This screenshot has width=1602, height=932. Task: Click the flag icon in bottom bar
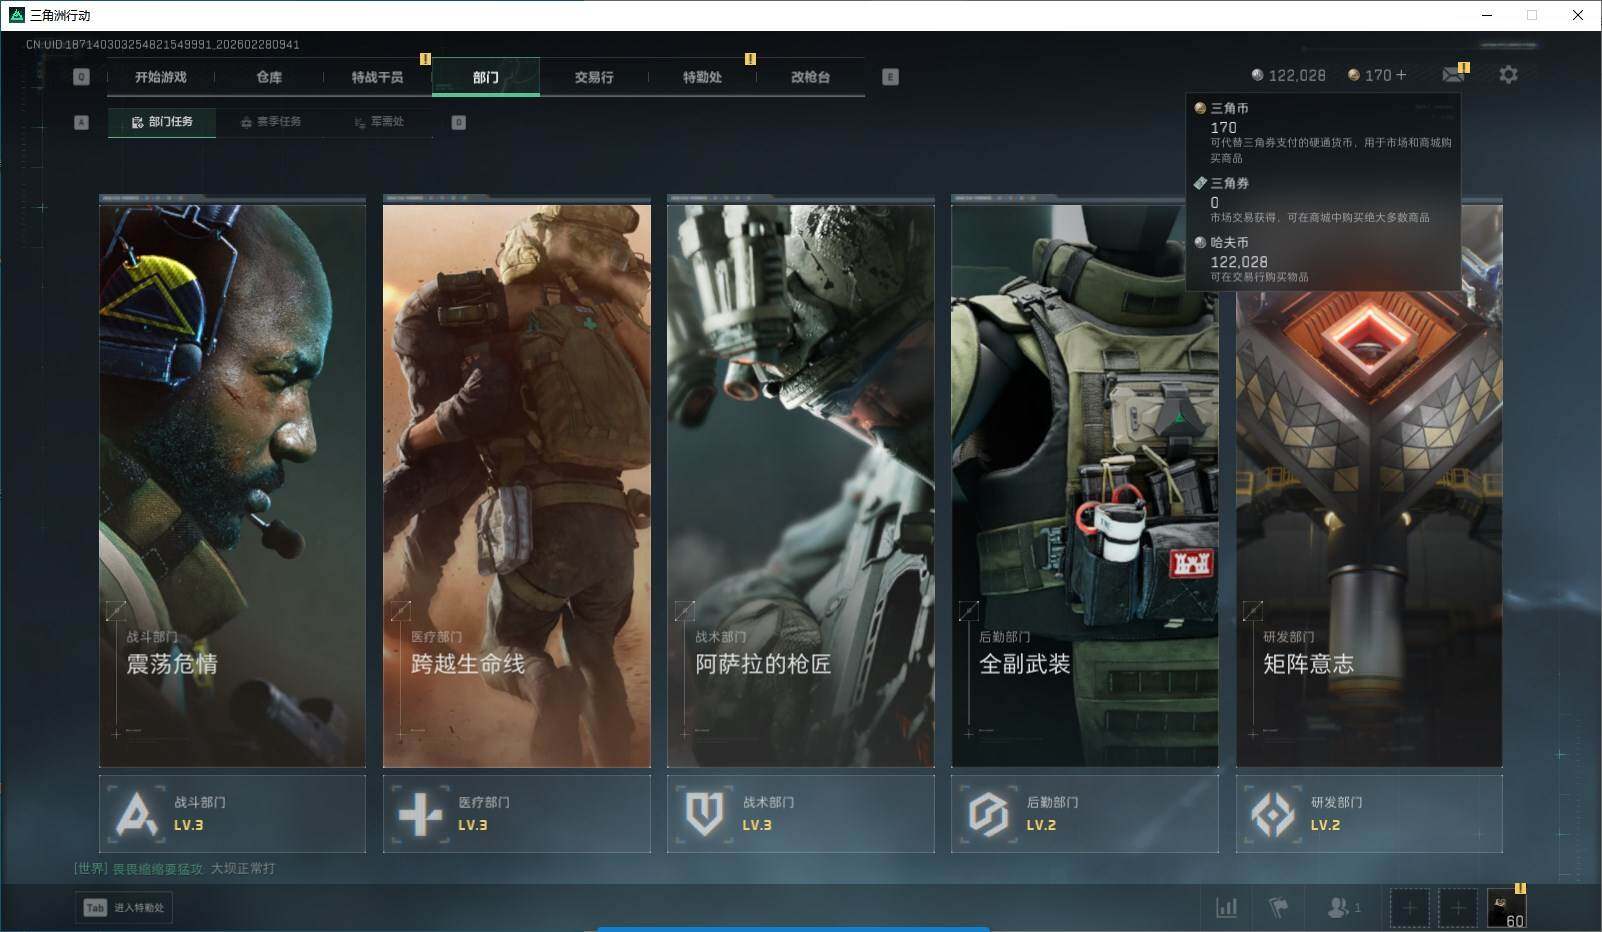[1278, 907]
